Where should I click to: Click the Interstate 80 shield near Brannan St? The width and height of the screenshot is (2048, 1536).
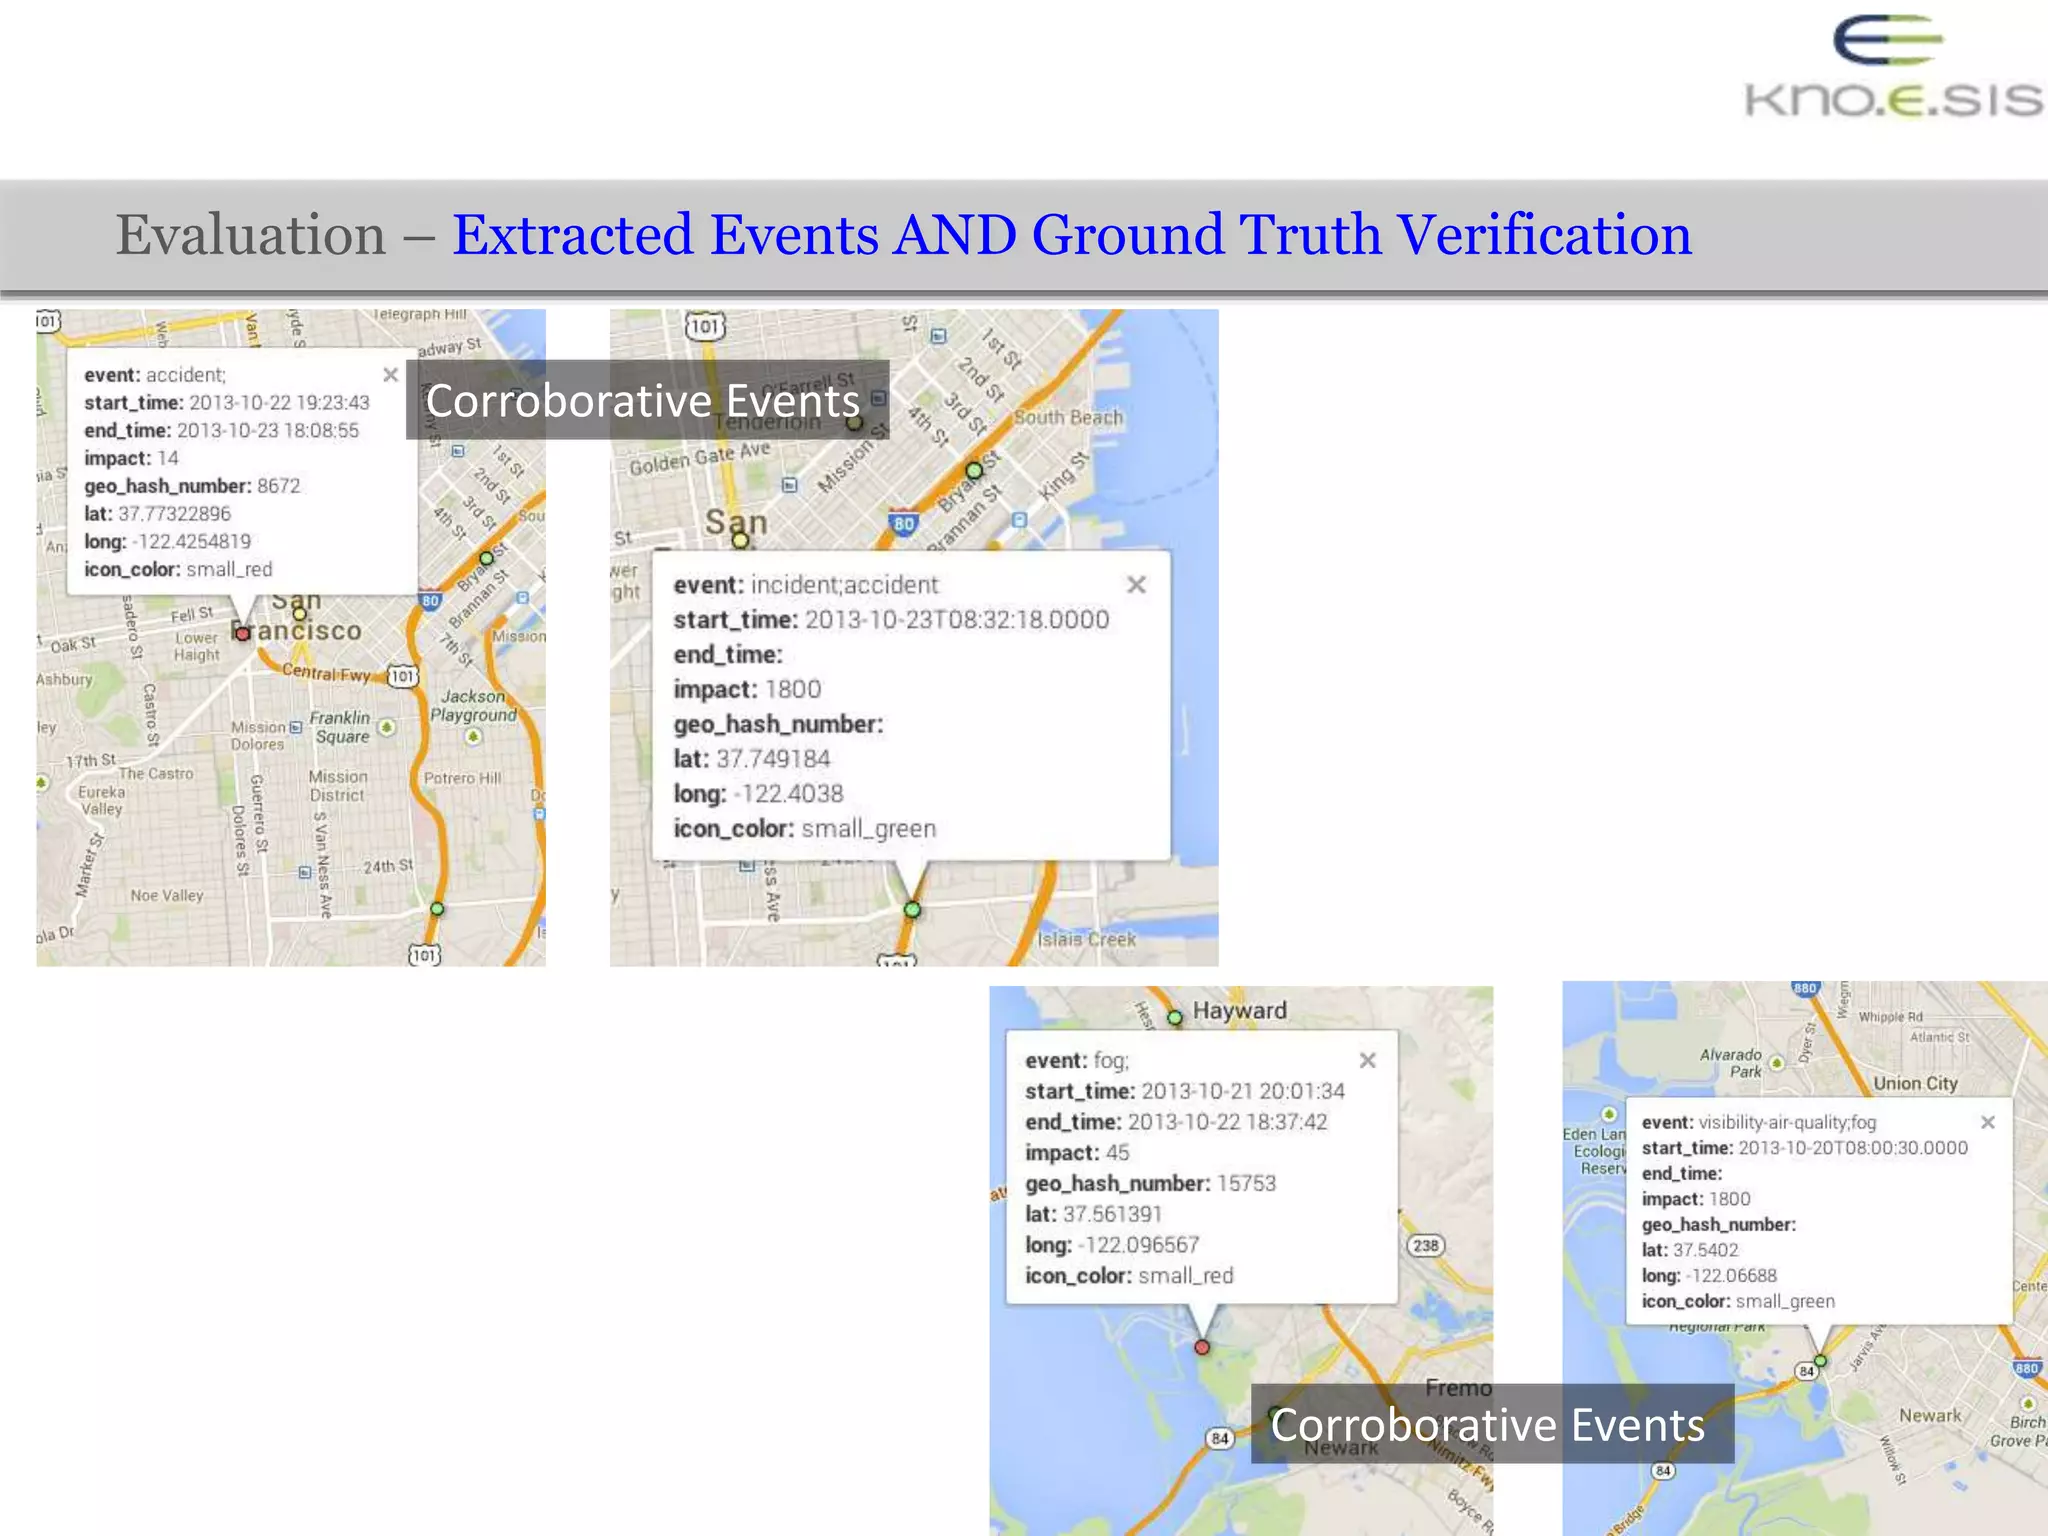pos(904,523)
